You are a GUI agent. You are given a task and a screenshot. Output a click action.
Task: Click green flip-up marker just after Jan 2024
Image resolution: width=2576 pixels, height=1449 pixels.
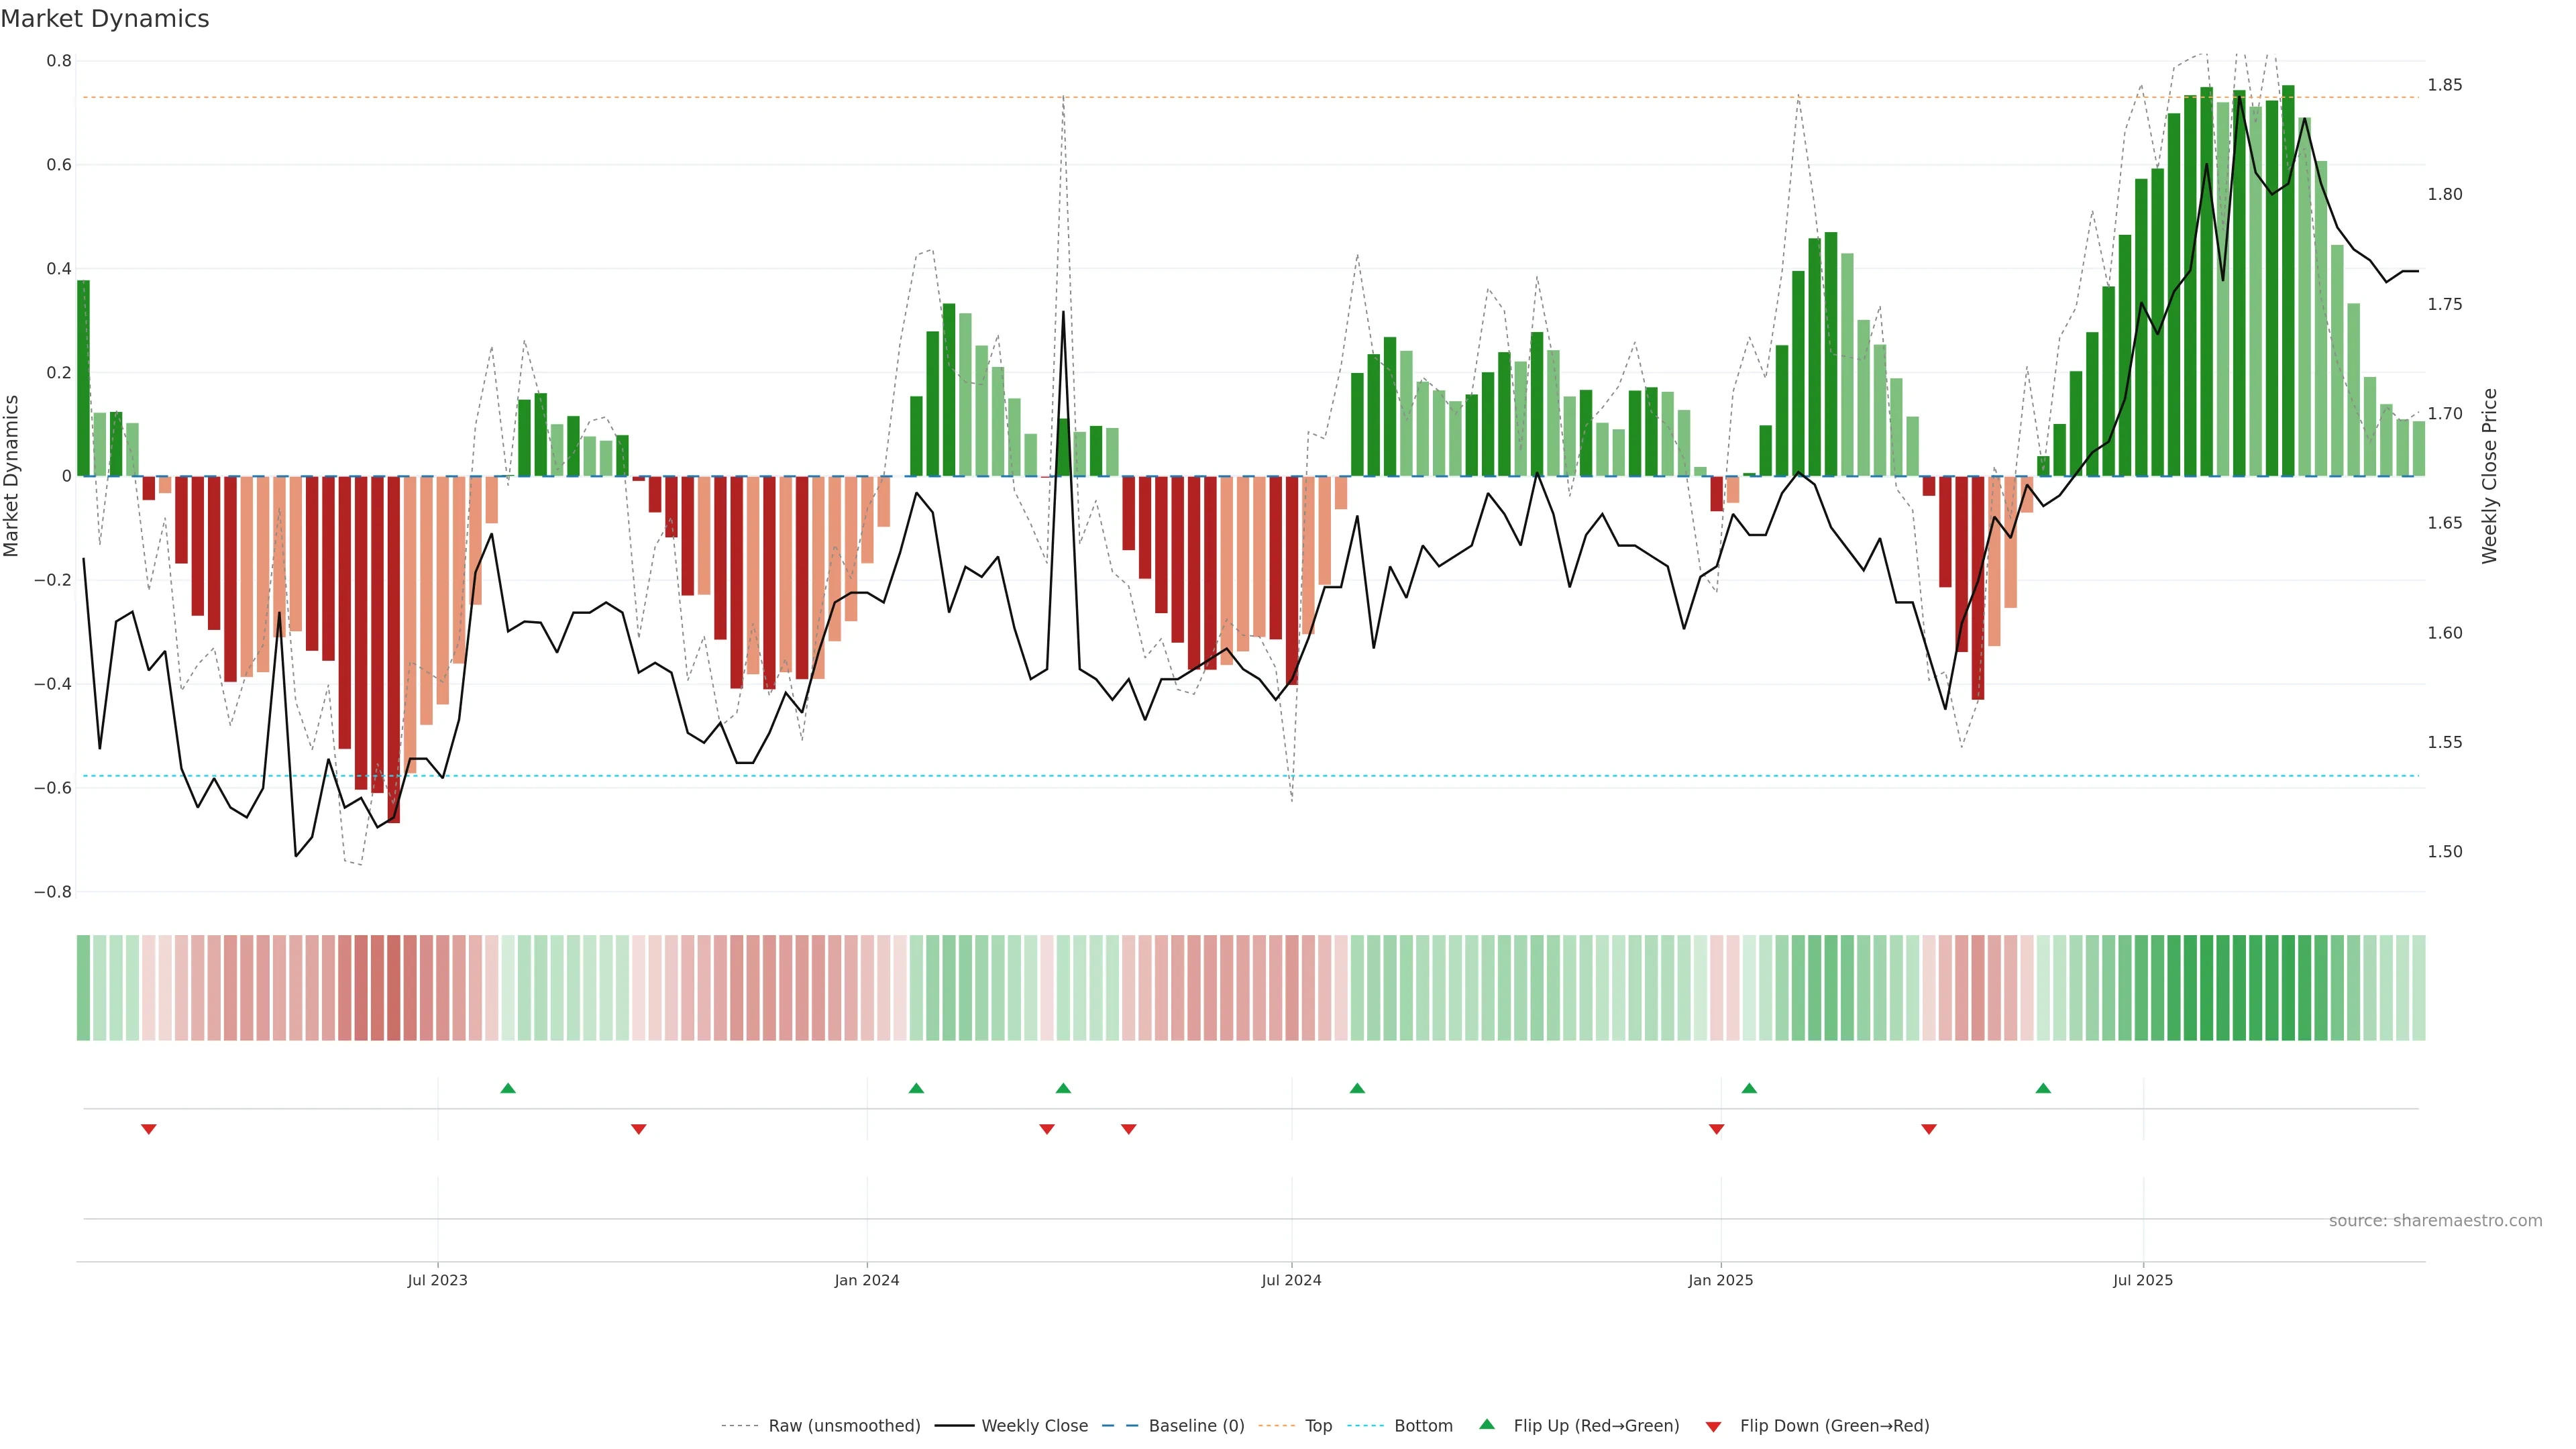916,1088
